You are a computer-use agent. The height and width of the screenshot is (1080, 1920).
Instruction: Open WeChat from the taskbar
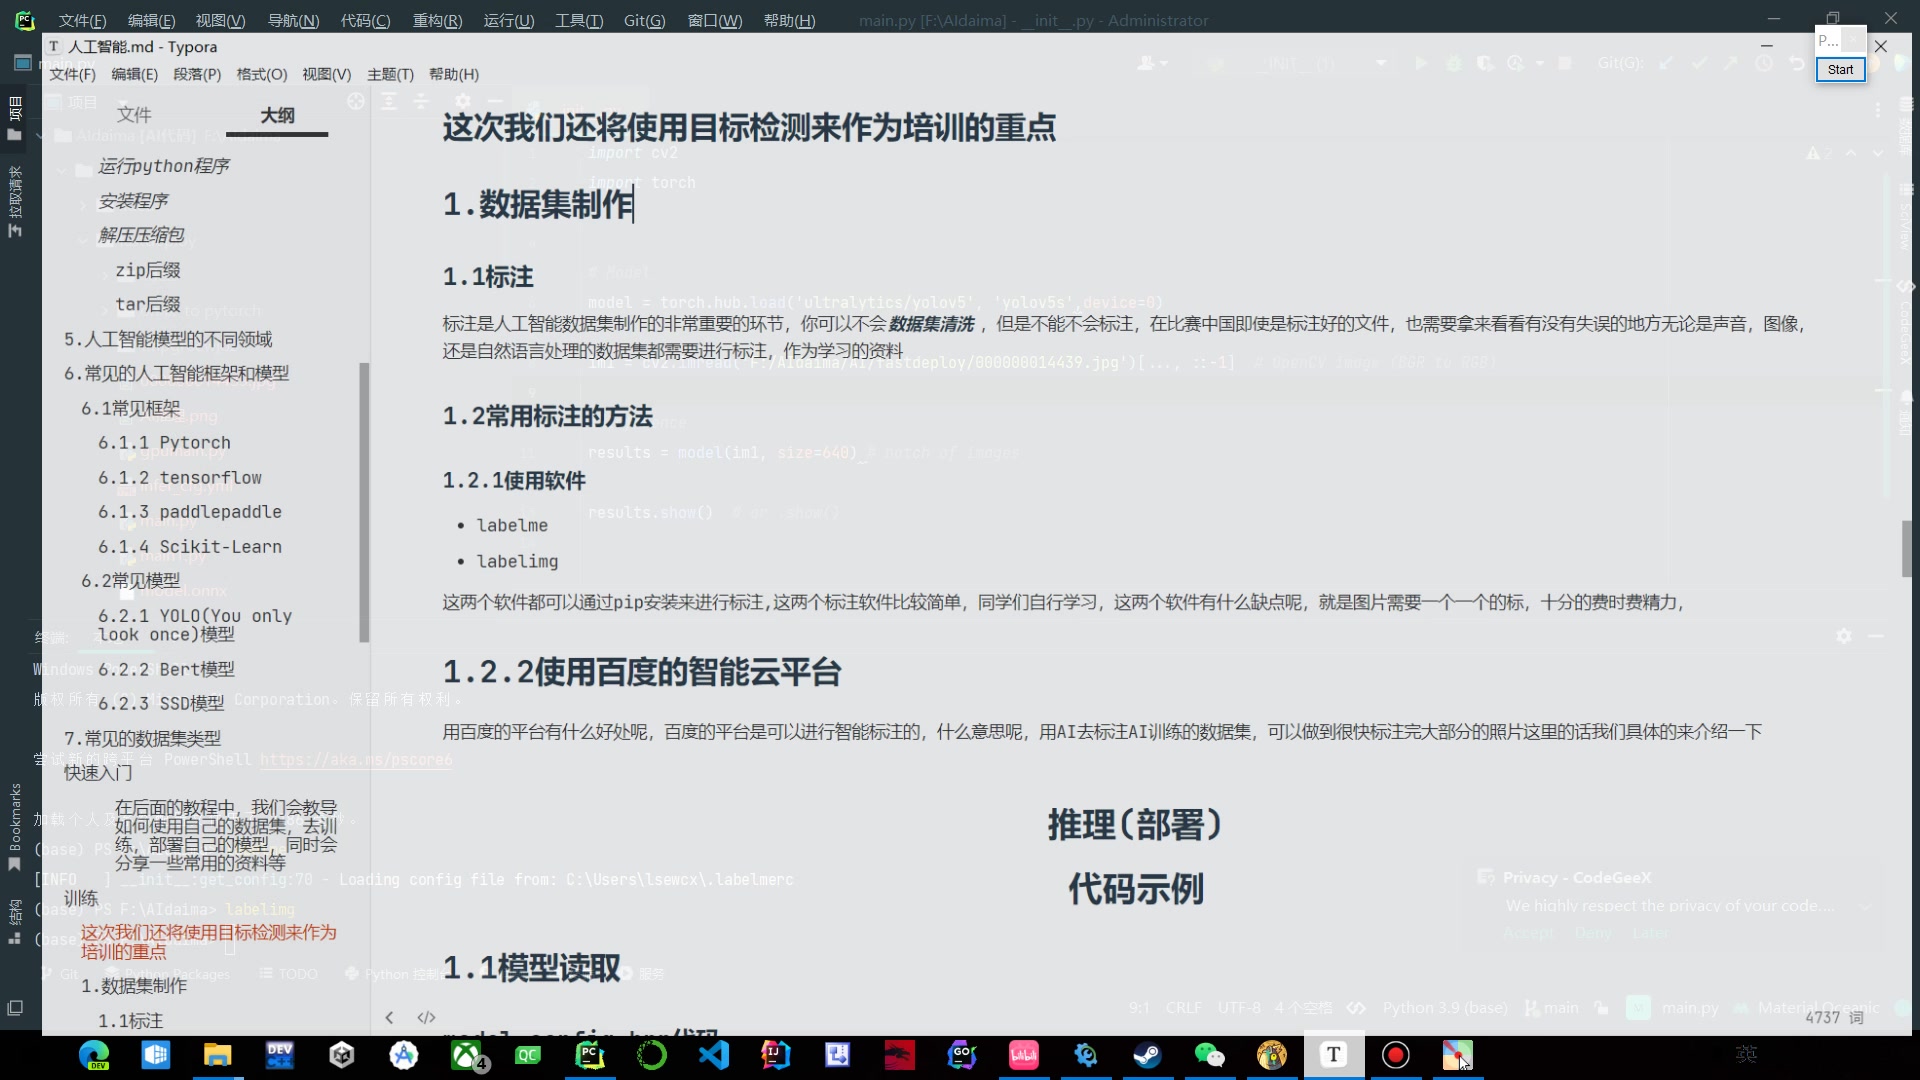point(1210,1055)
